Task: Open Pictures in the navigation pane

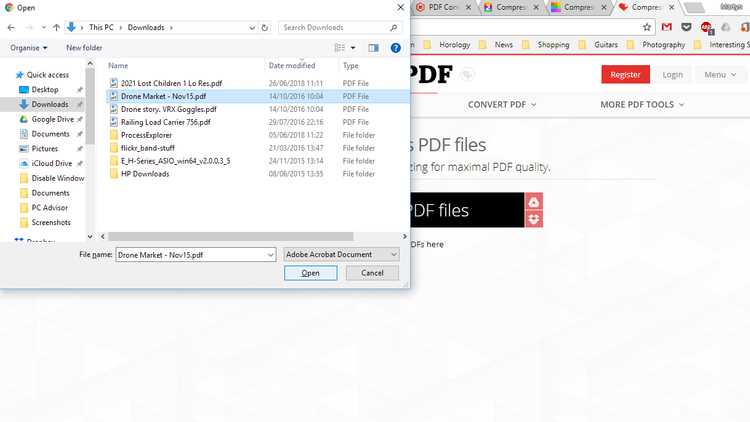Action: click(x=44, y=149)
